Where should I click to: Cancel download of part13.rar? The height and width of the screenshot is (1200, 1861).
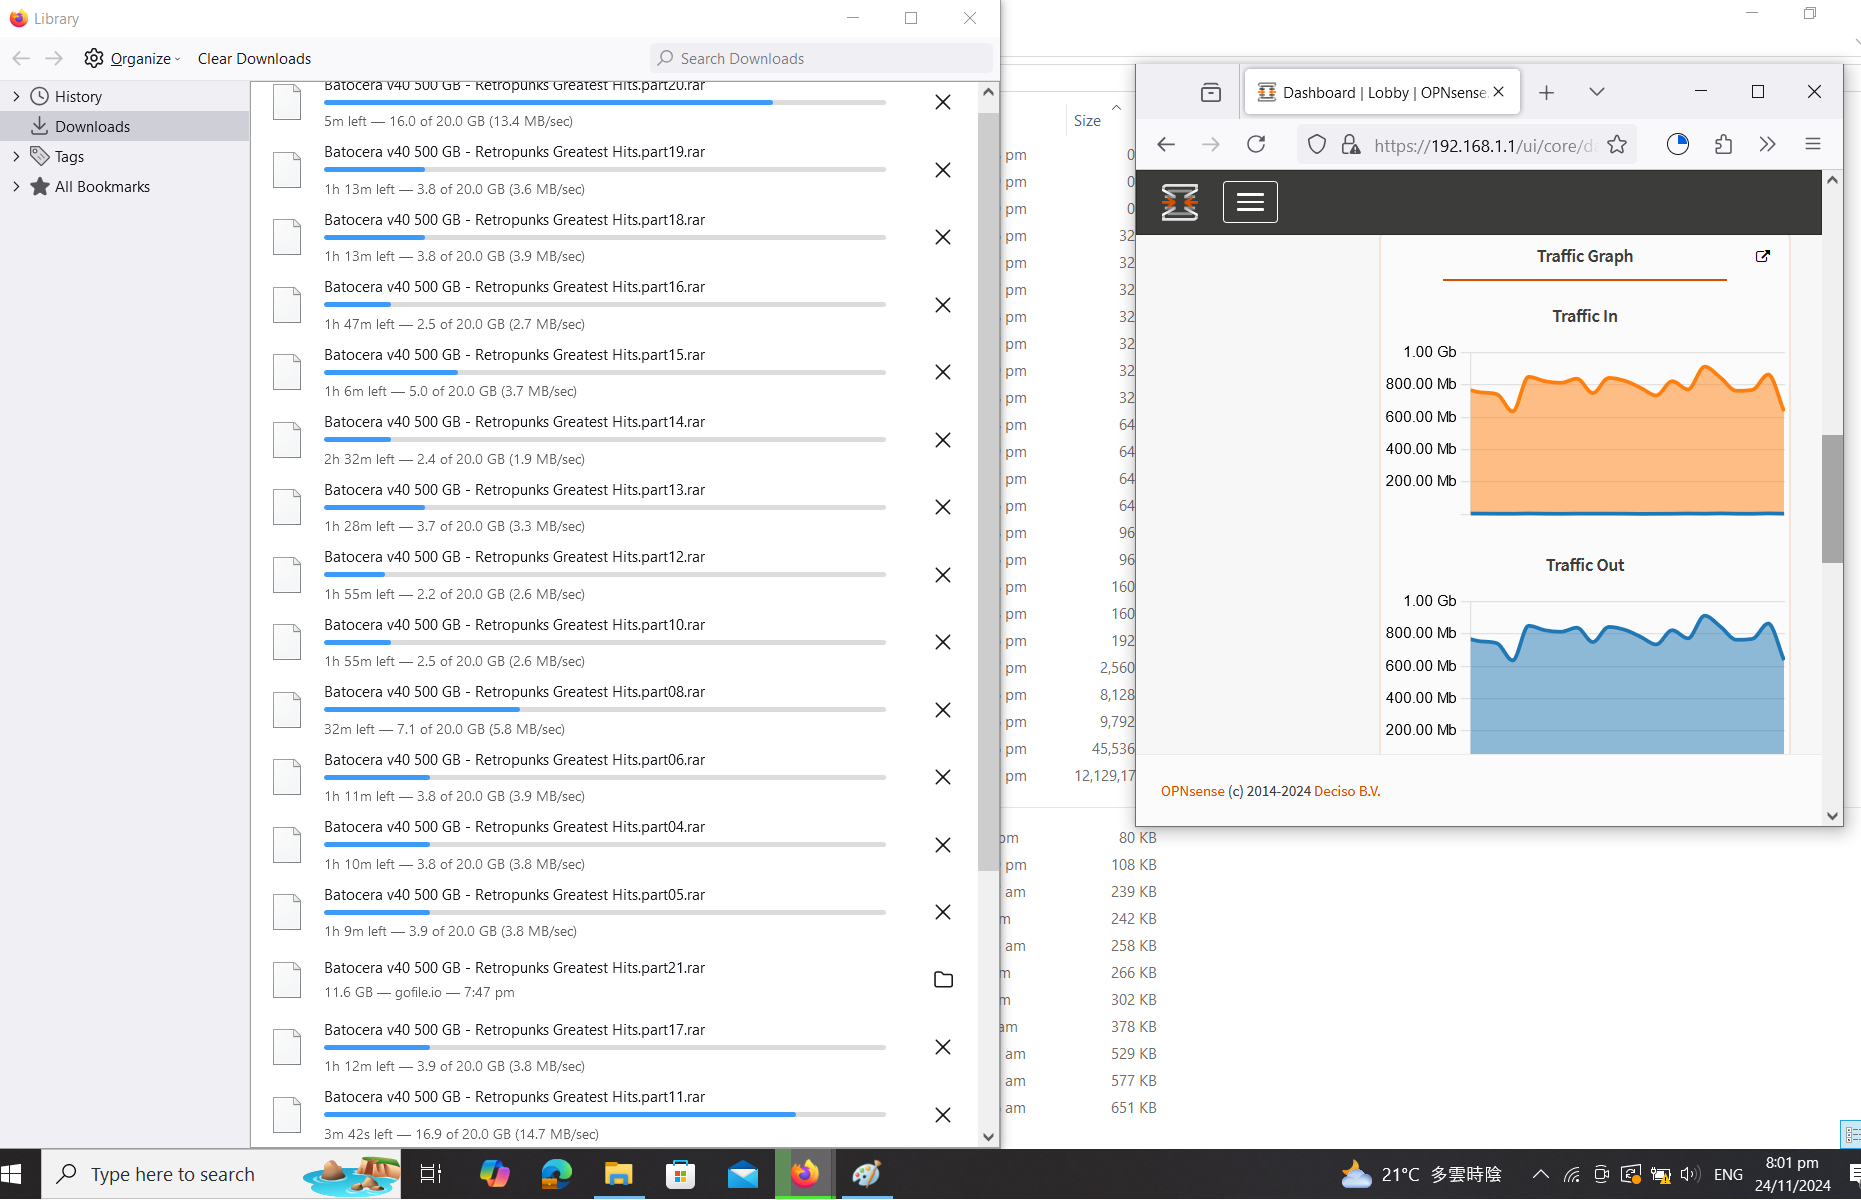coord(942,507)
